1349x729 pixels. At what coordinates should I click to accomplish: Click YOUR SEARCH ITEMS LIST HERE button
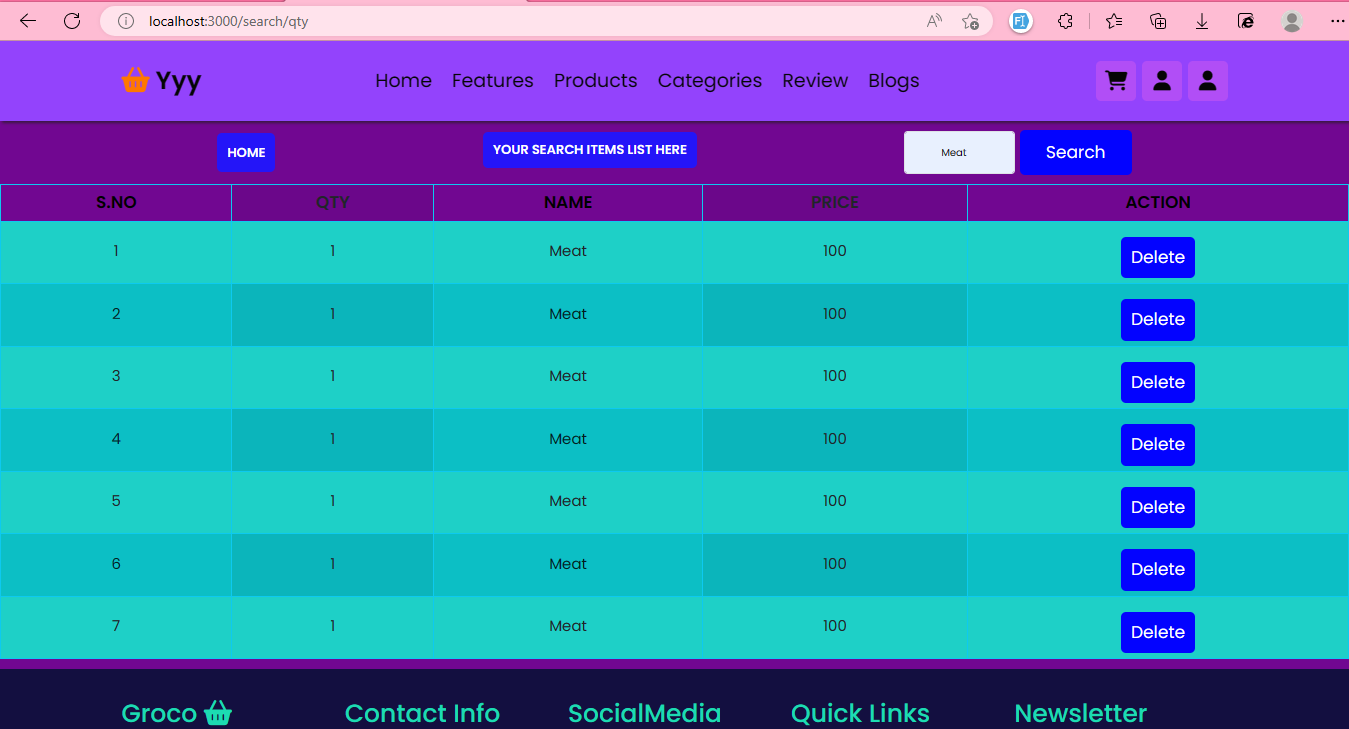[590, 149]
